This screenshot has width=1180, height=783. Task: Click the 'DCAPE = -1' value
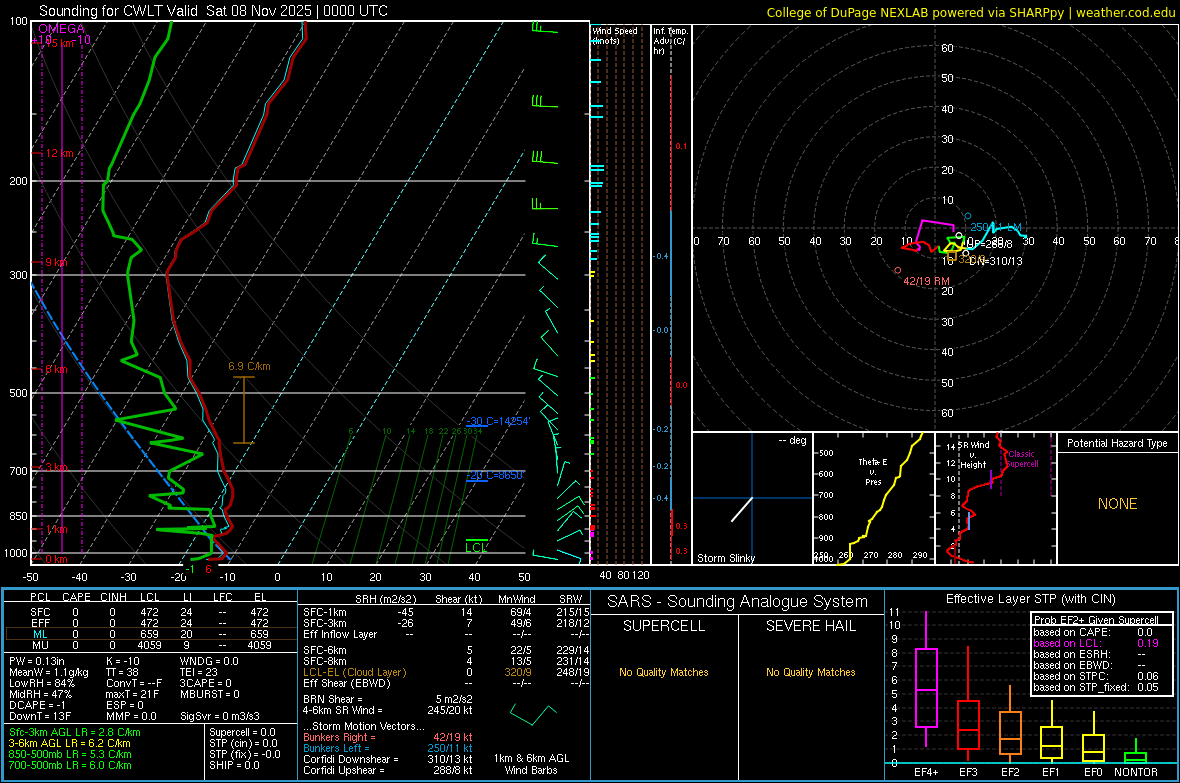click(x=37, y=705)
